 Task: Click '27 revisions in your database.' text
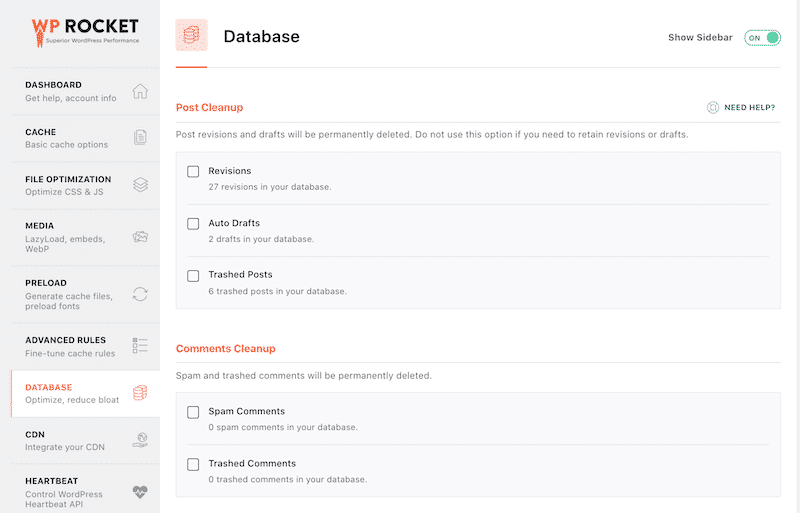270,187
